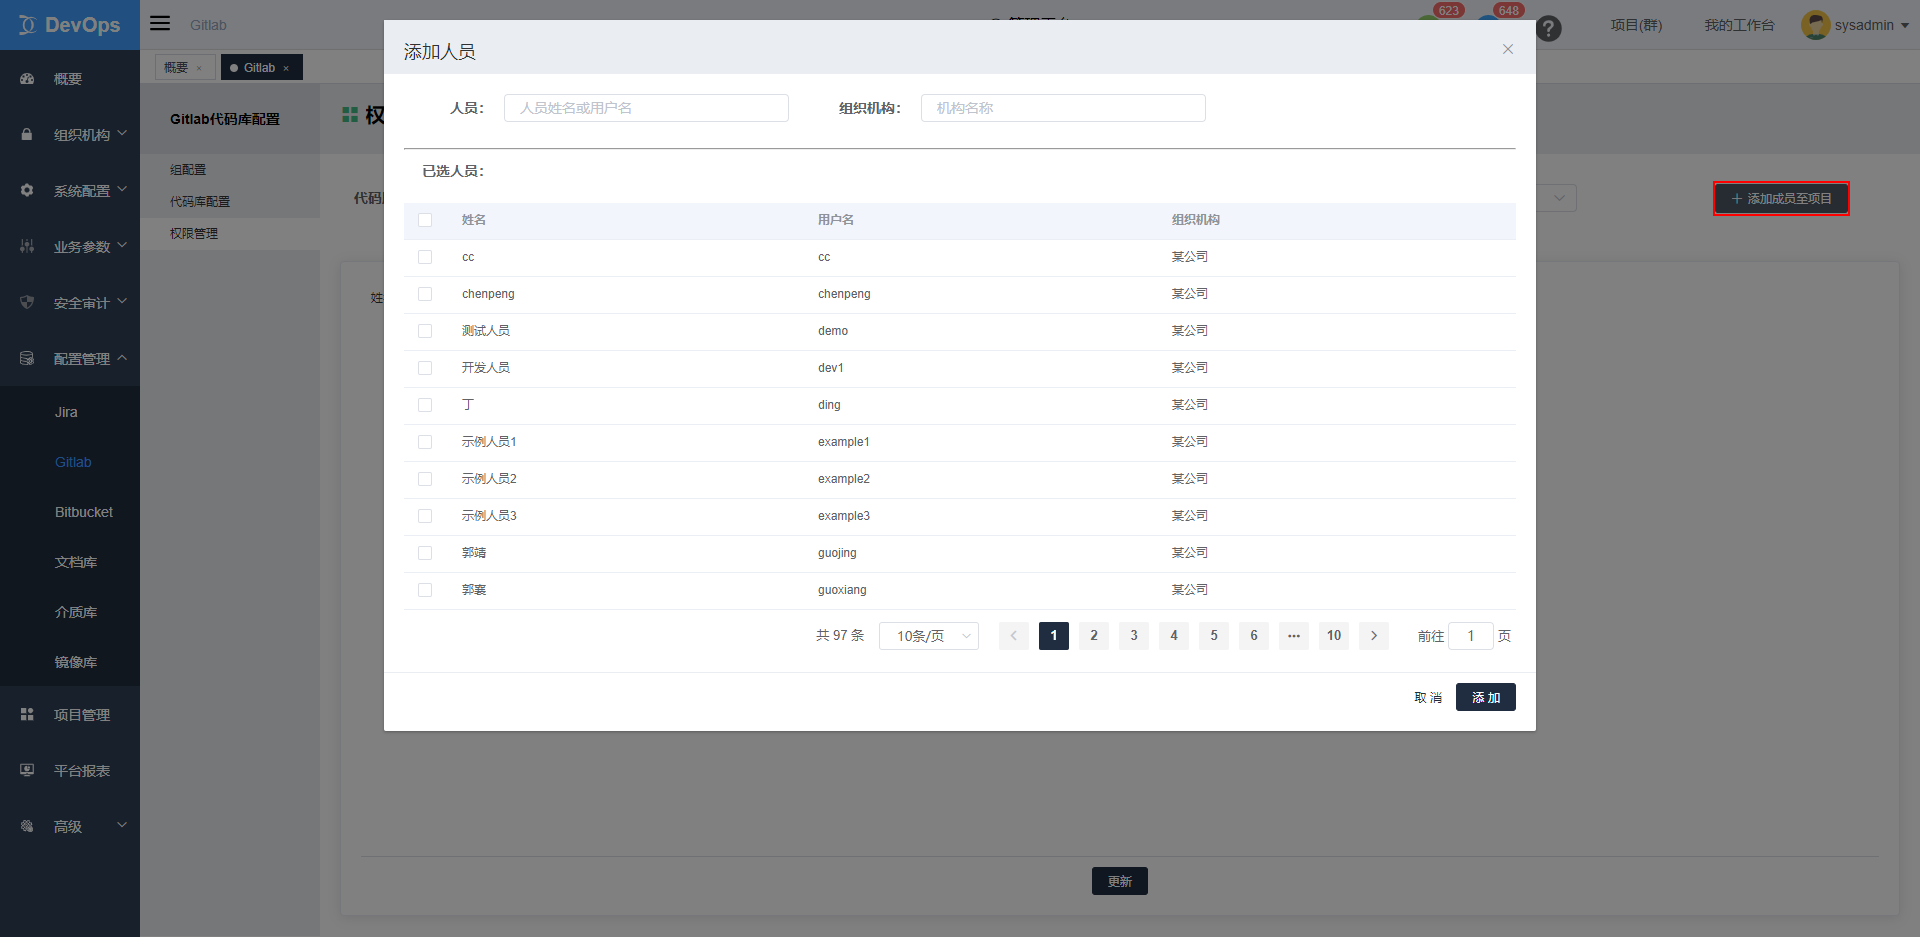This screenshot has height=937, width=1920.
Task: Check the box for chenpeng row
Action: pos(425,294)
